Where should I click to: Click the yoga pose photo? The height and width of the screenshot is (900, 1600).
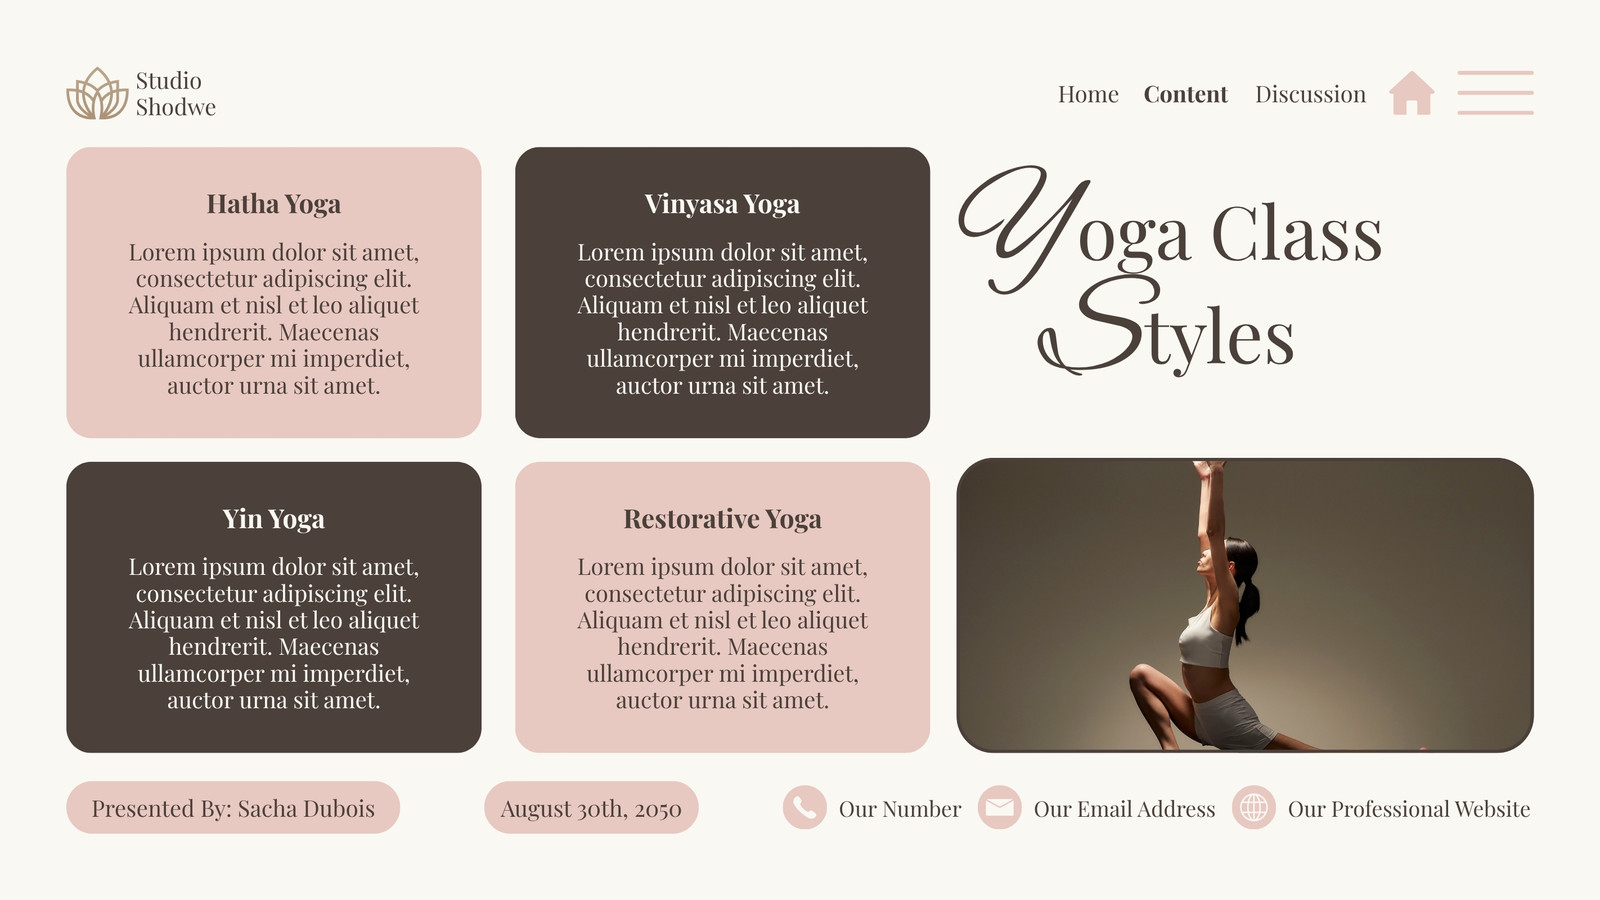(x=1245, y=605)
